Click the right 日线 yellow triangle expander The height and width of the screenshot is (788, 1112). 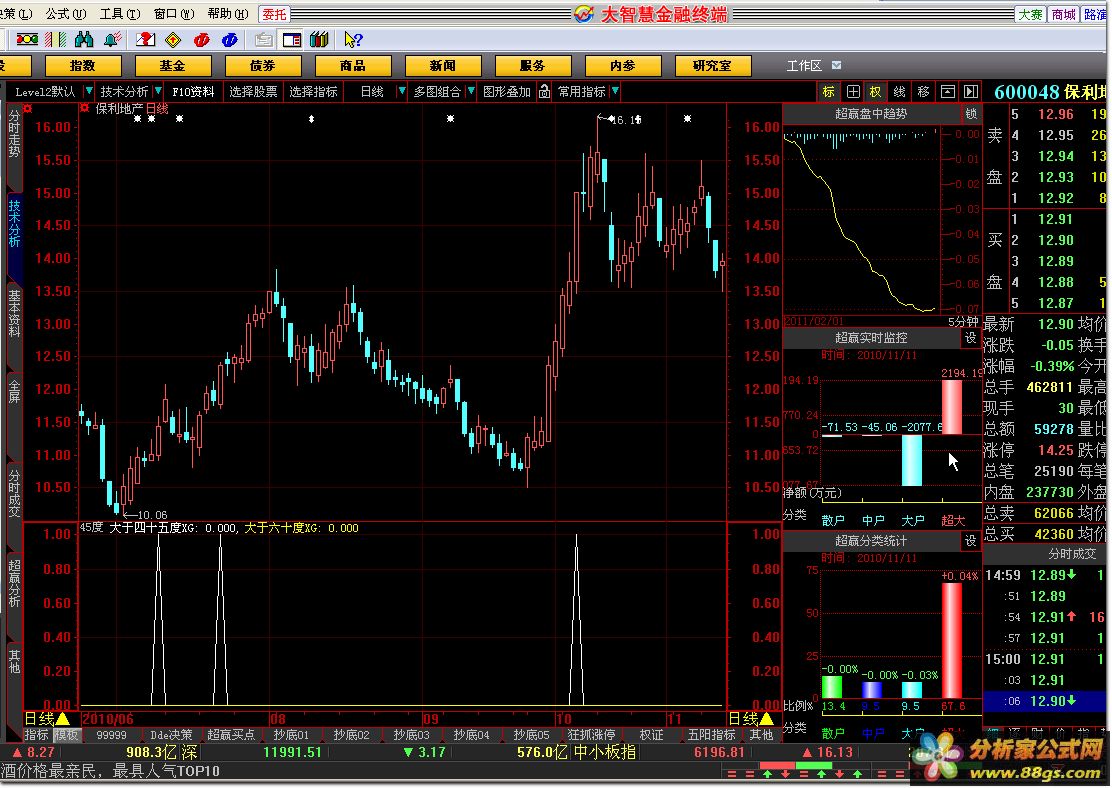[767, 718]
